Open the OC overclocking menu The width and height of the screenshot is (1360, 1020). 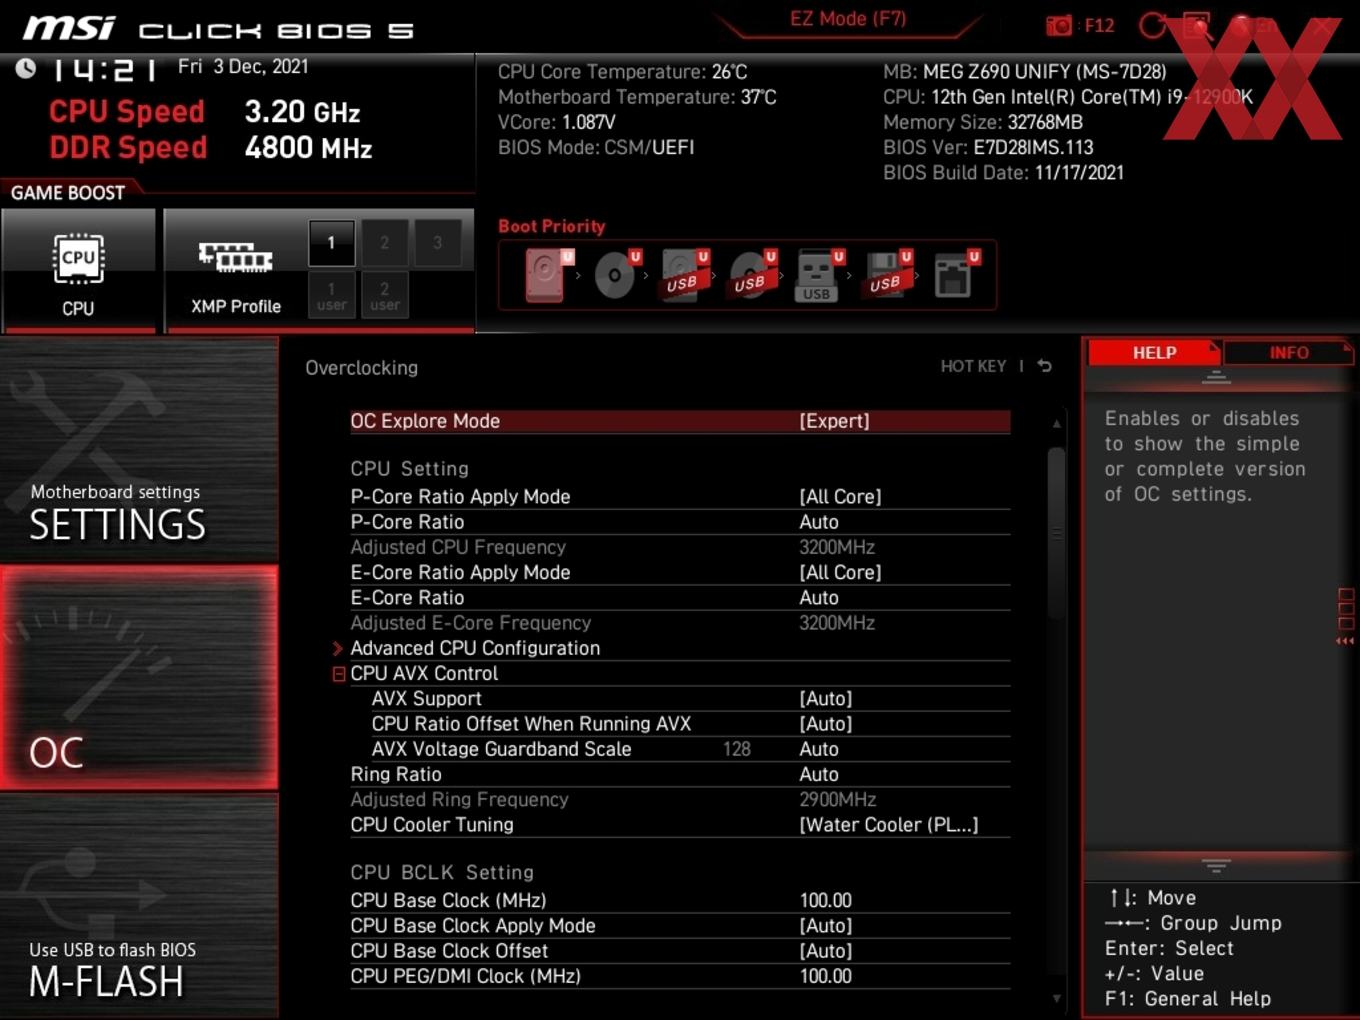click(139, 678)
